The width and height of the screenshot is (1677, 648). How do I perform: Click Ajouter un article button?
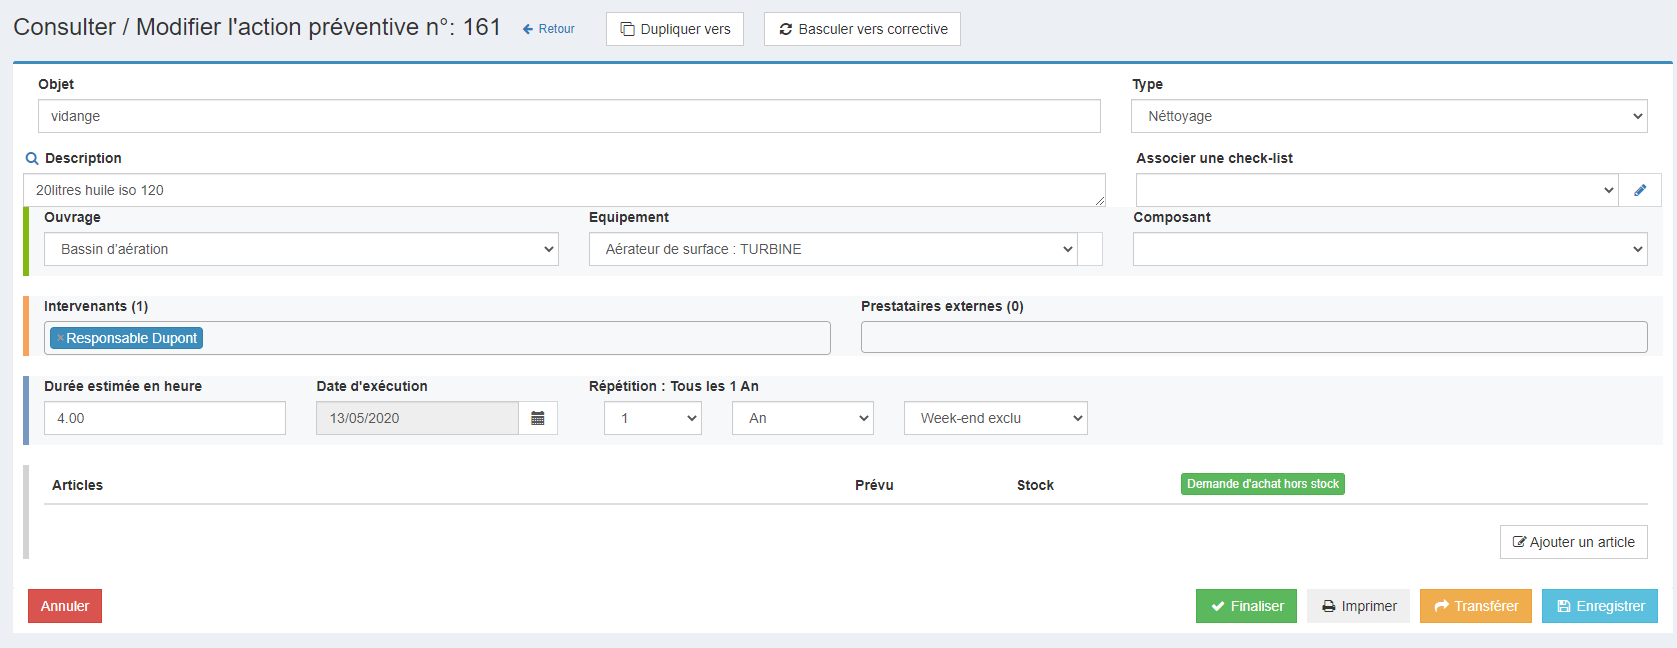1574,542
